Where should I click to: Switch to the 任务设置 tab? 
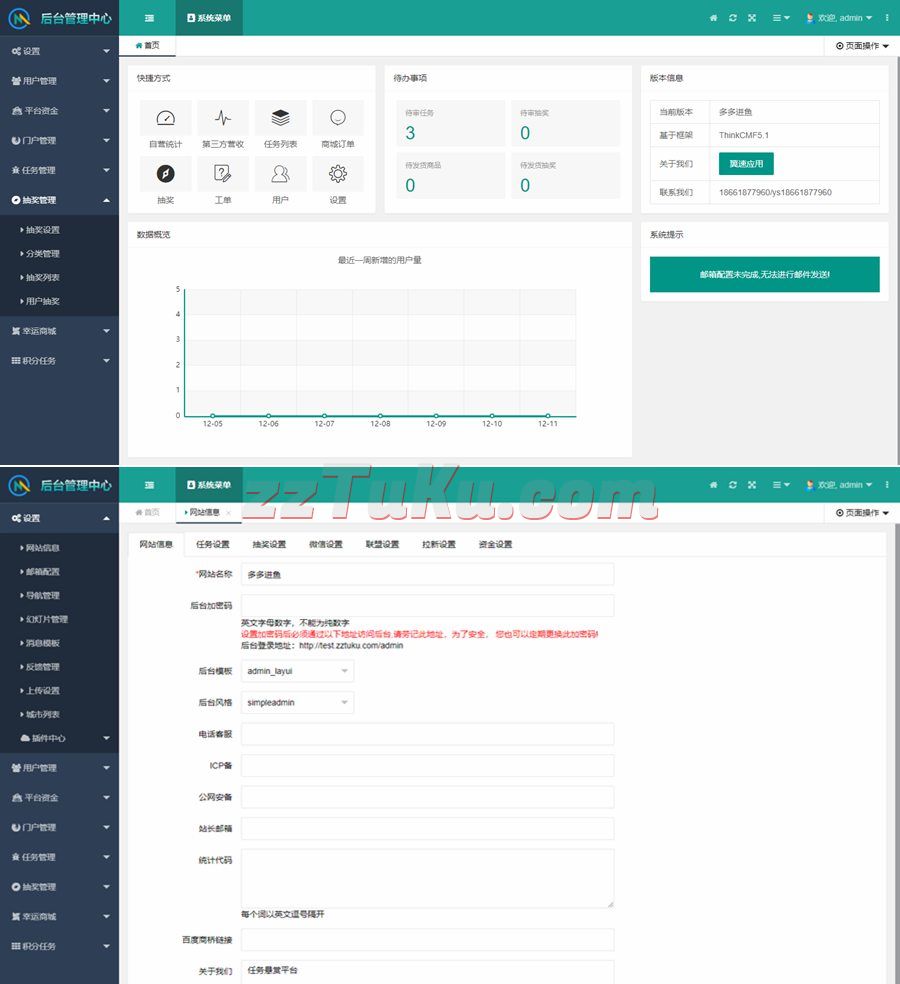point(212,545)
